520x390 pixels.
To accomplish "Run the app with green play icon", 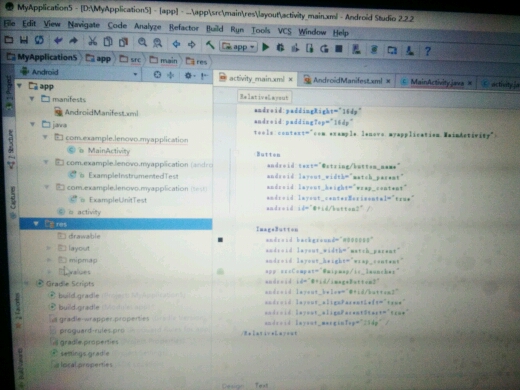I will click(266, 47).
